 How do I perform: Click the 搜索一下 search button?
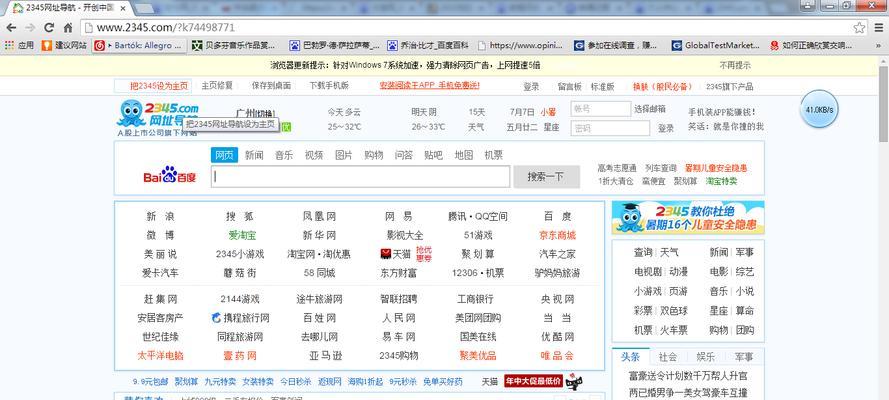pos(547,177)
